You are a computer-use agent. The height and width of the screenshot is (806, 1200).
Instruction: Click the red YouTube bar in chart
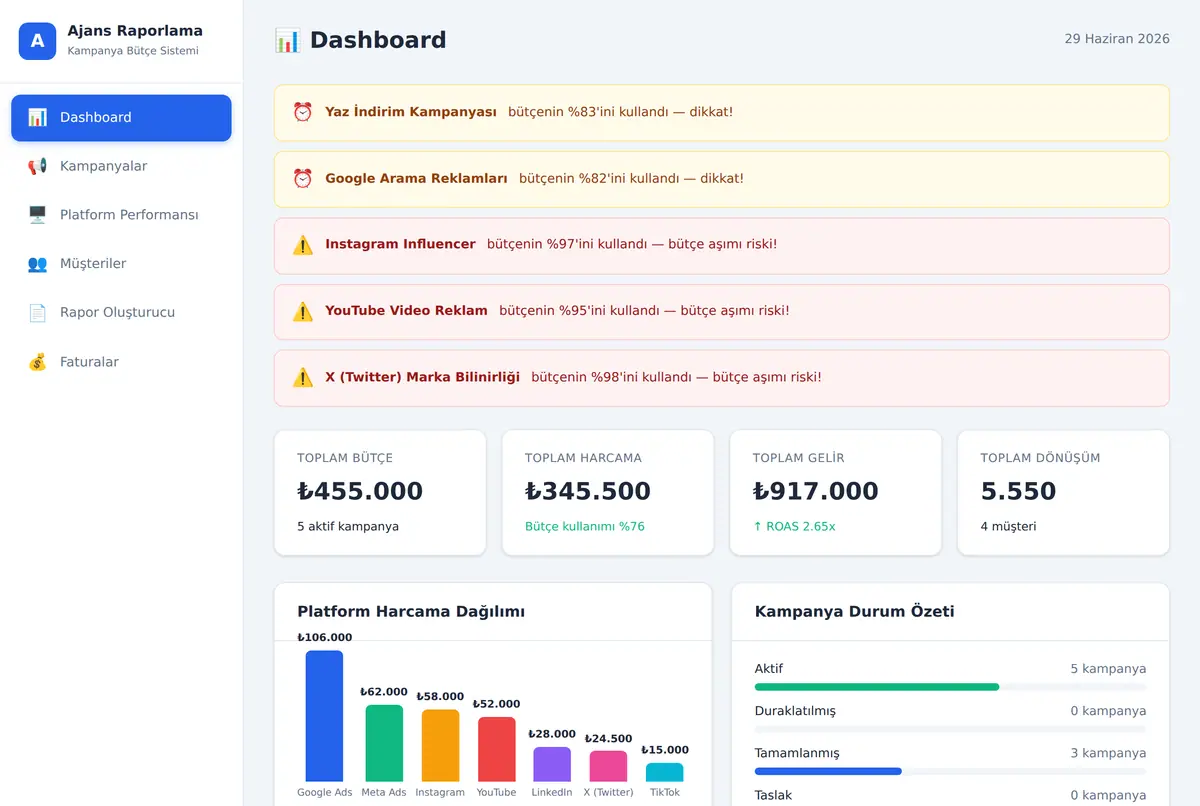[x=497, y=749]
